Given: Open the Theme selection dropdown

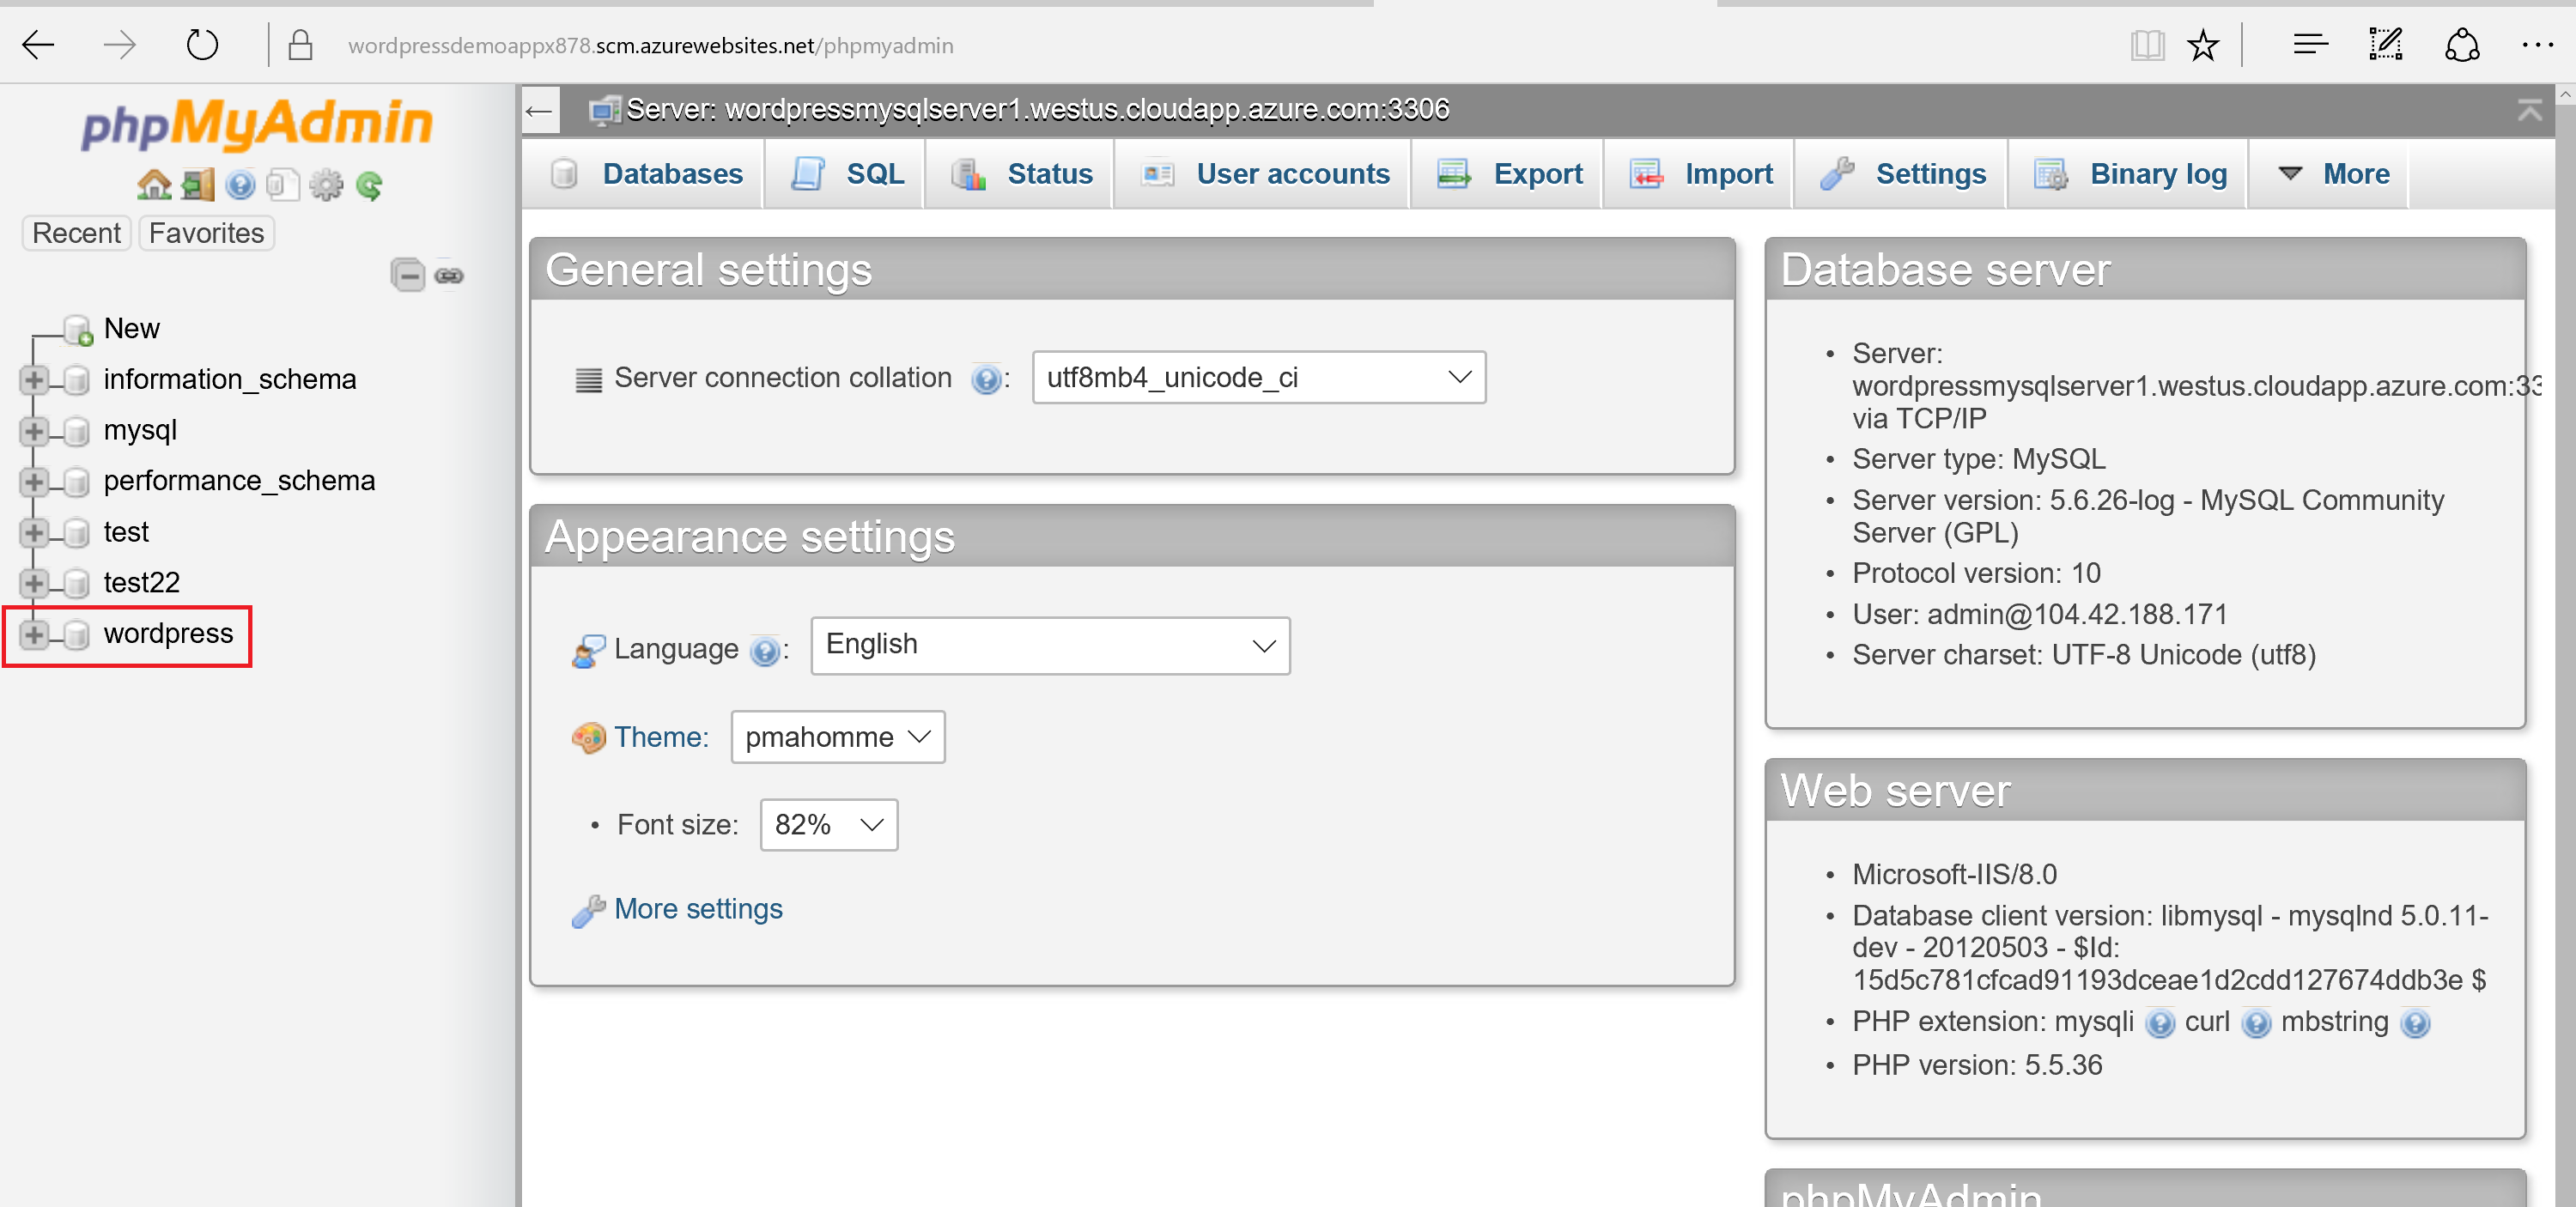Looking at the screenshot, I should click(838, 736).
